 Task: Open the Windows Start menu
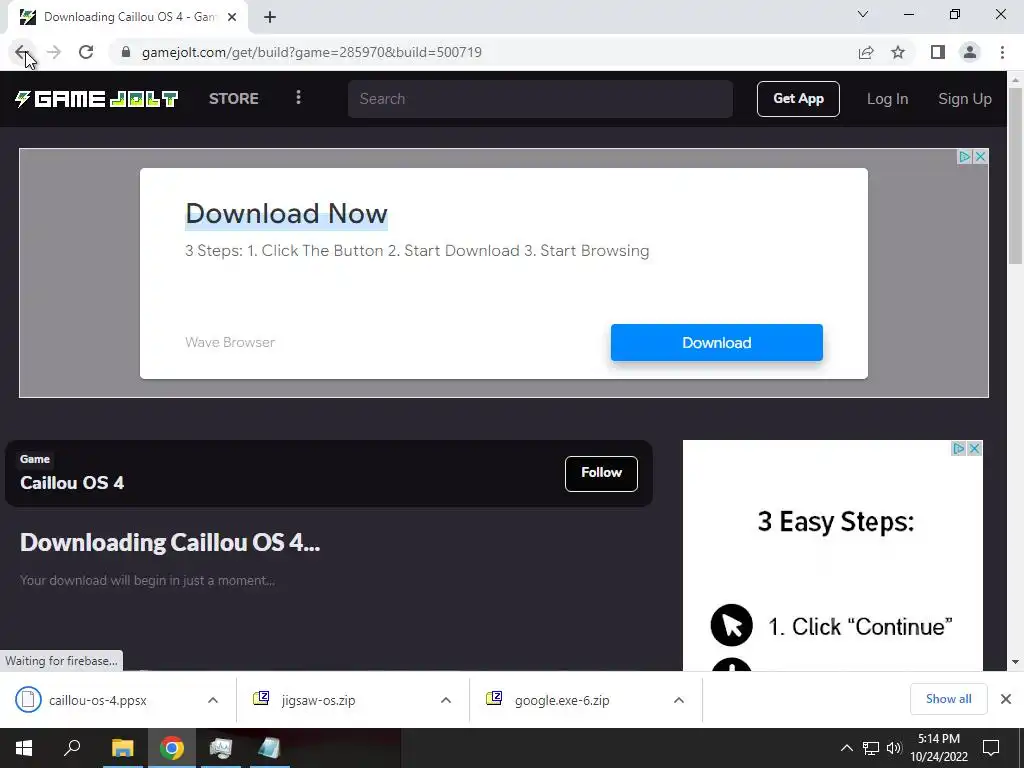pyautogui.click(x=24, y=748)
